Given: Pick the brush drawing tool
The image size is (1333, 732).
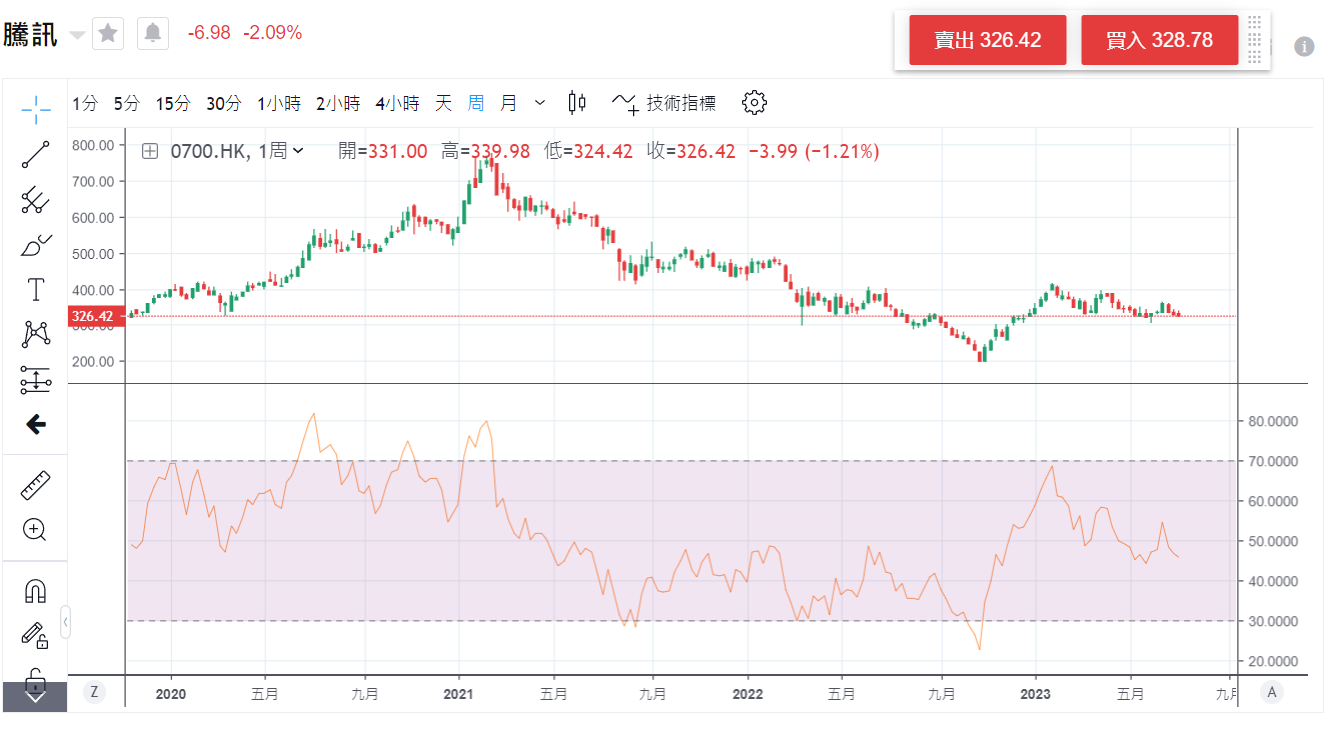Looking at the screenshot, I should 36,245.
